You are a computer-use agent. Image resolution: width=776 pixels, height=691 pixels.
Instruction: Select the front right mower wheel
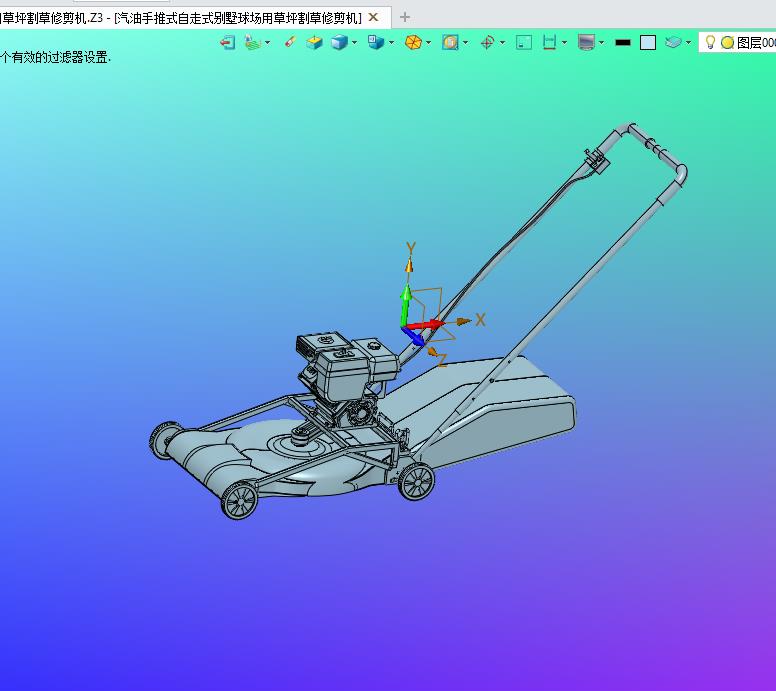click(240, 500)
